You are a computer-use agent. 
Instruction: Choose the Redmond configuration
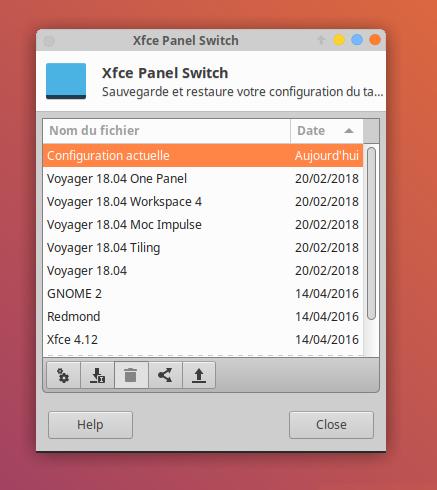click(203, 317)
